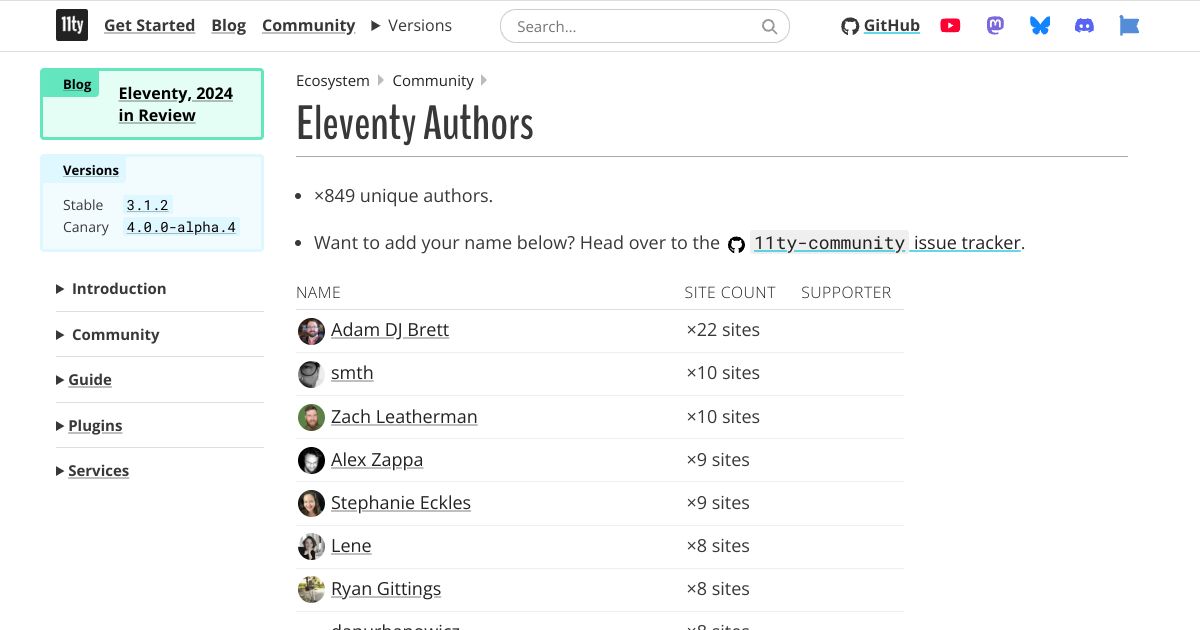Expand the Community sidebar section
Viewport: 1200px width, 630px height.
108,335
